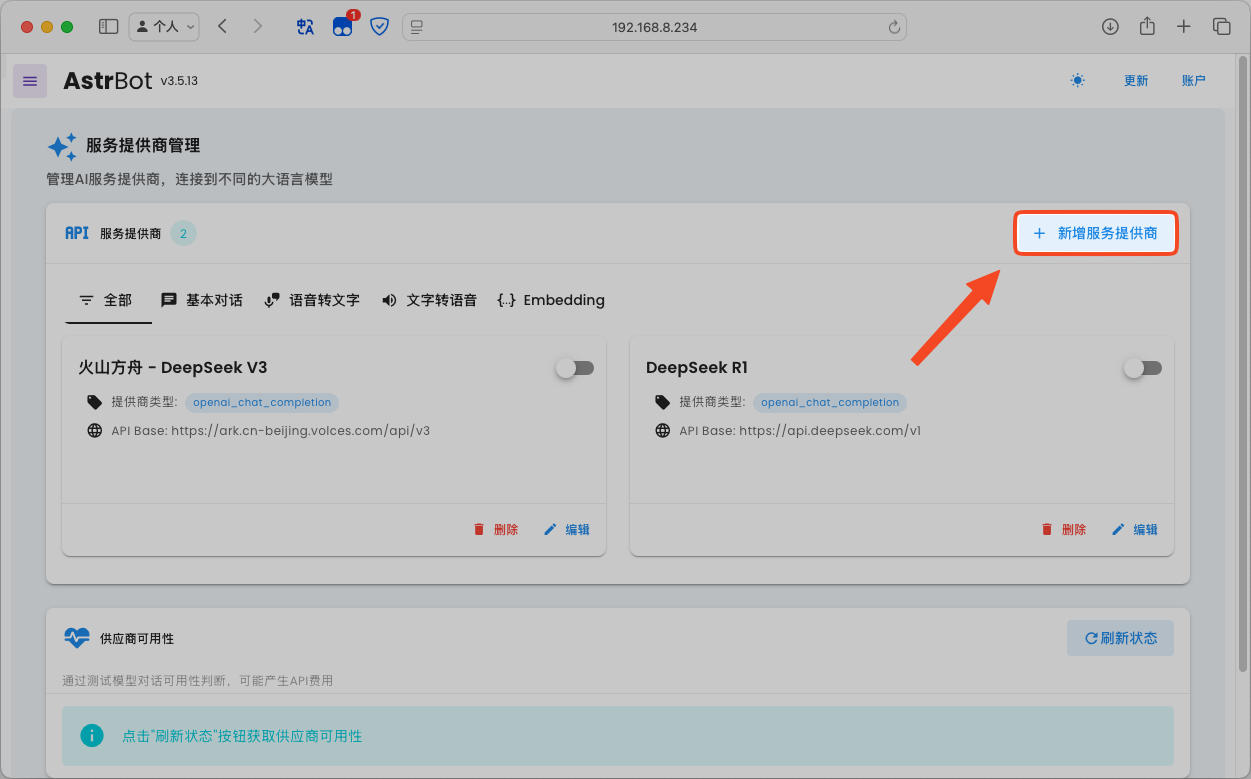
Task: Delete DeepSeek R1 provider
Action: click(x=1064, y=530)
